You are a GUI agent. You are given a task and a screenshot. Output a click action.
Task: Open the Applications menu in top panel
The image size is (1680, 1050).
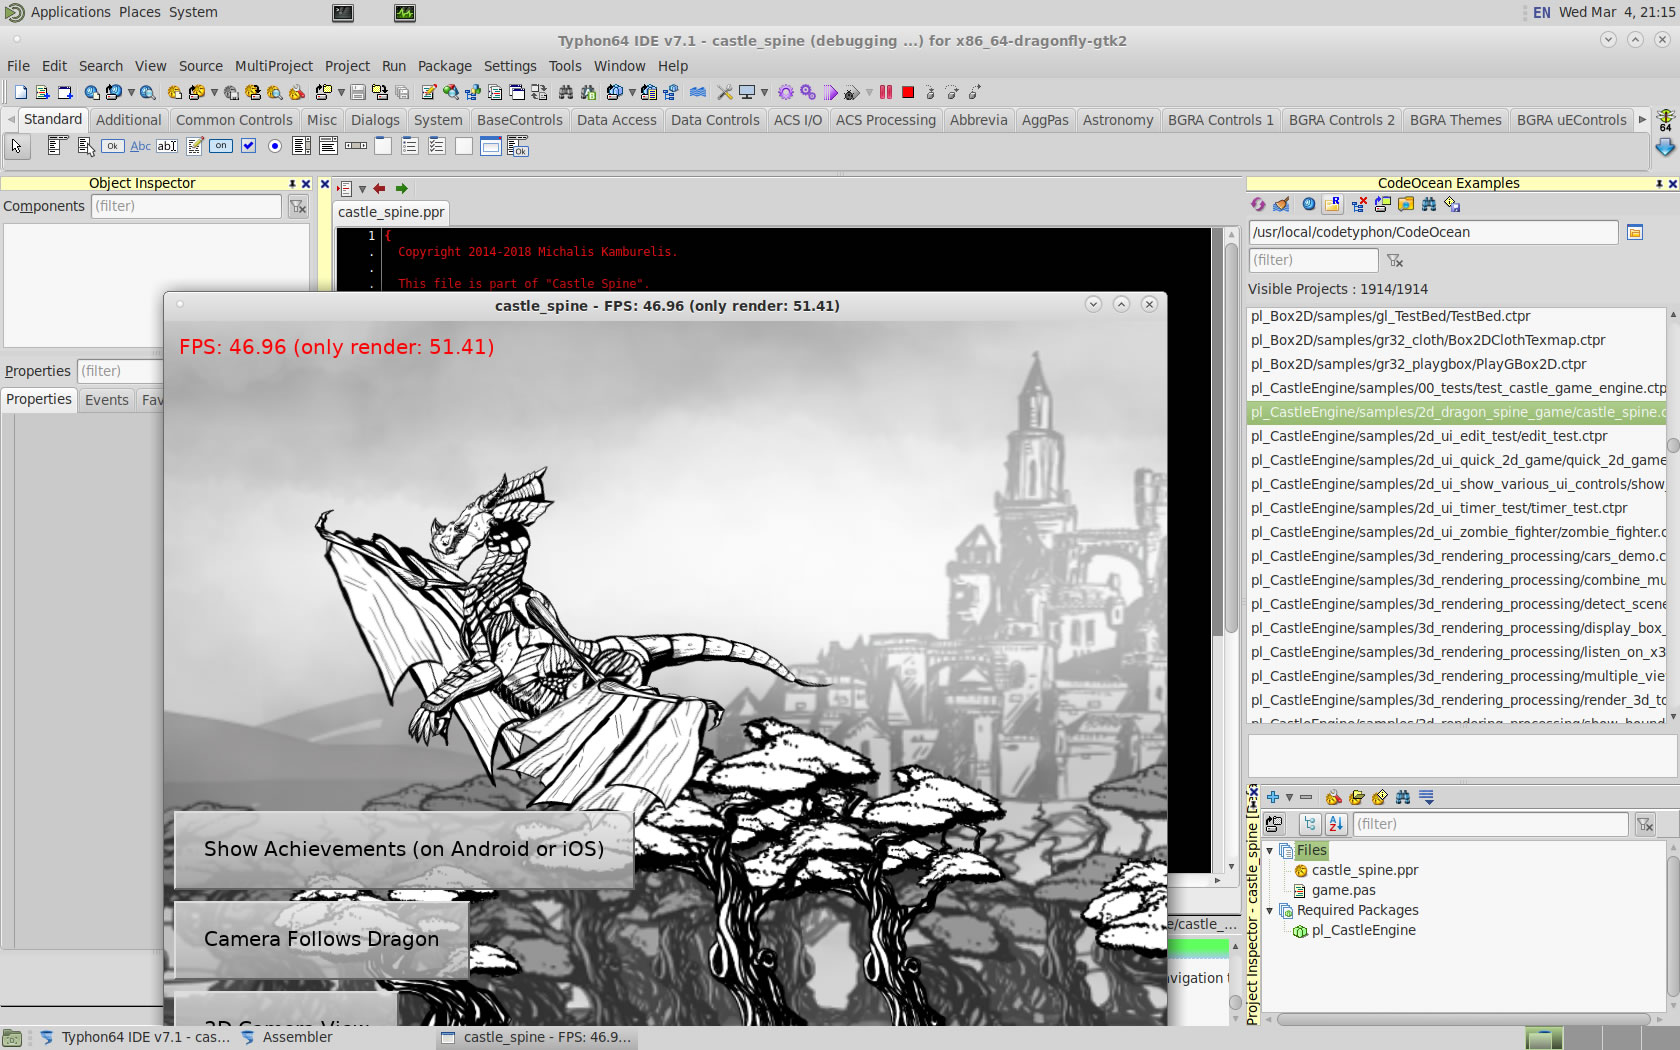tap(71, 12)
